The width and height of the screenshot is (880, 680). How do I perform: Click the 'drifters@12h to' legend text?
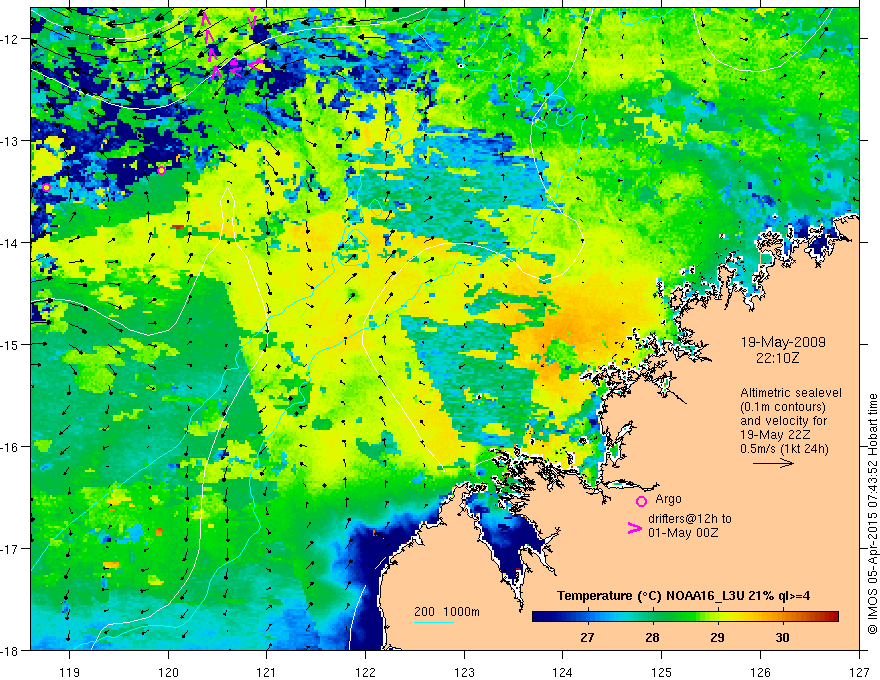(690, 519)
